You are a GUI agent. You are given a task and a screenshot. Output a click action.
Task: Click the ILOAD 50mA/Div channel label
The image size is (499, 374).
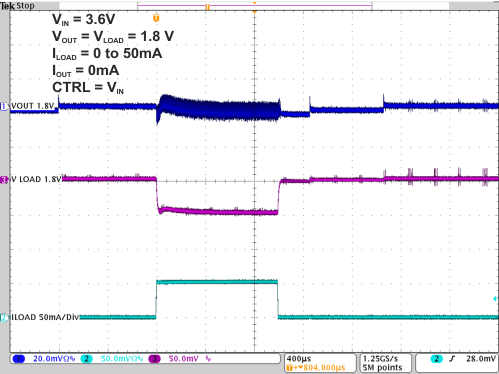(x=45, y=317)
